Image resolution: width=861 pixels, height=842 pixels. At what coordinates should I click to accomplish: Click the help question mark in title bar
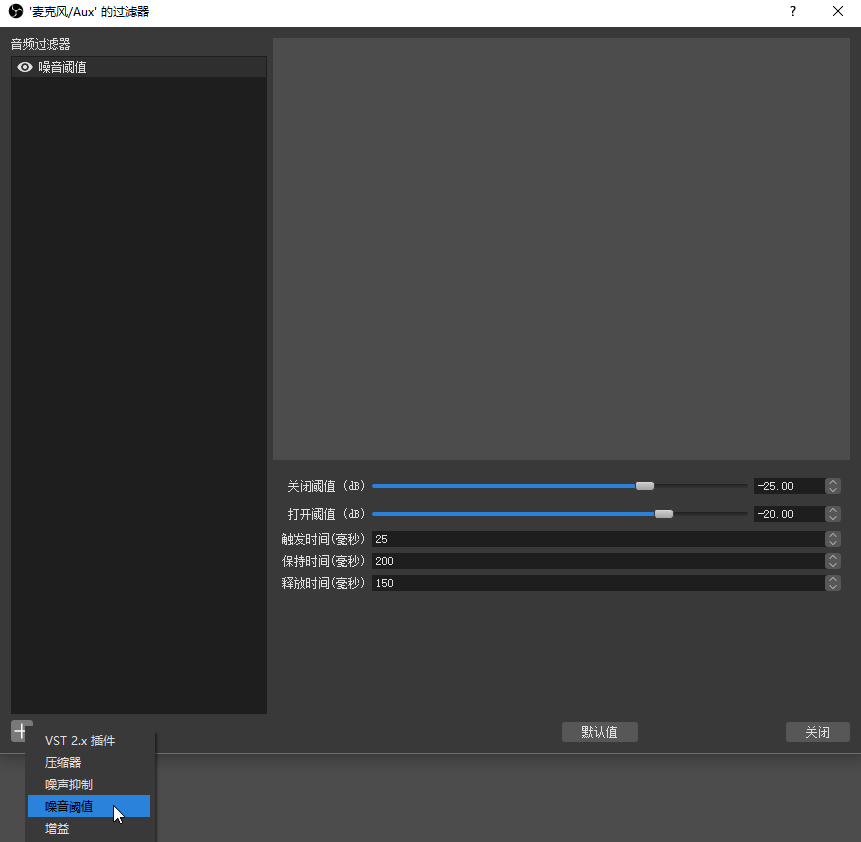pyautogui.click(x=793, y=12)
